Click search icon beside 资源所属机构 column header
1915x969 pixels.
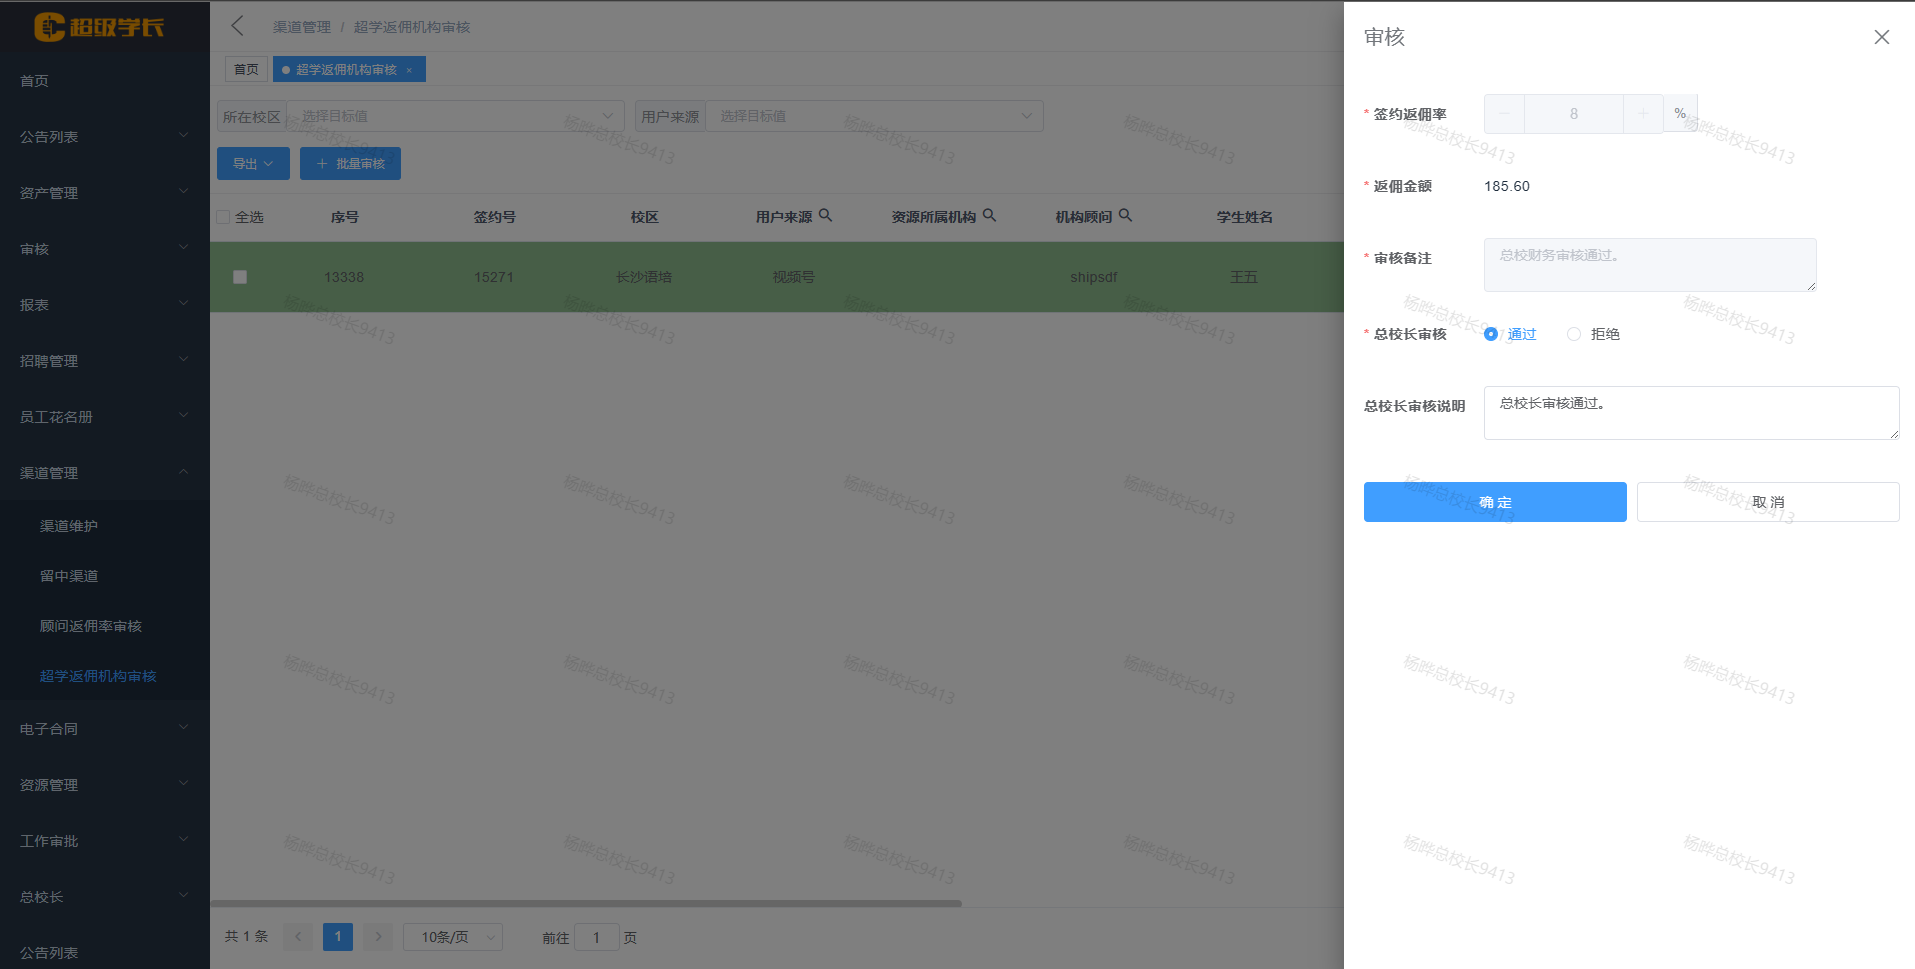989,215
